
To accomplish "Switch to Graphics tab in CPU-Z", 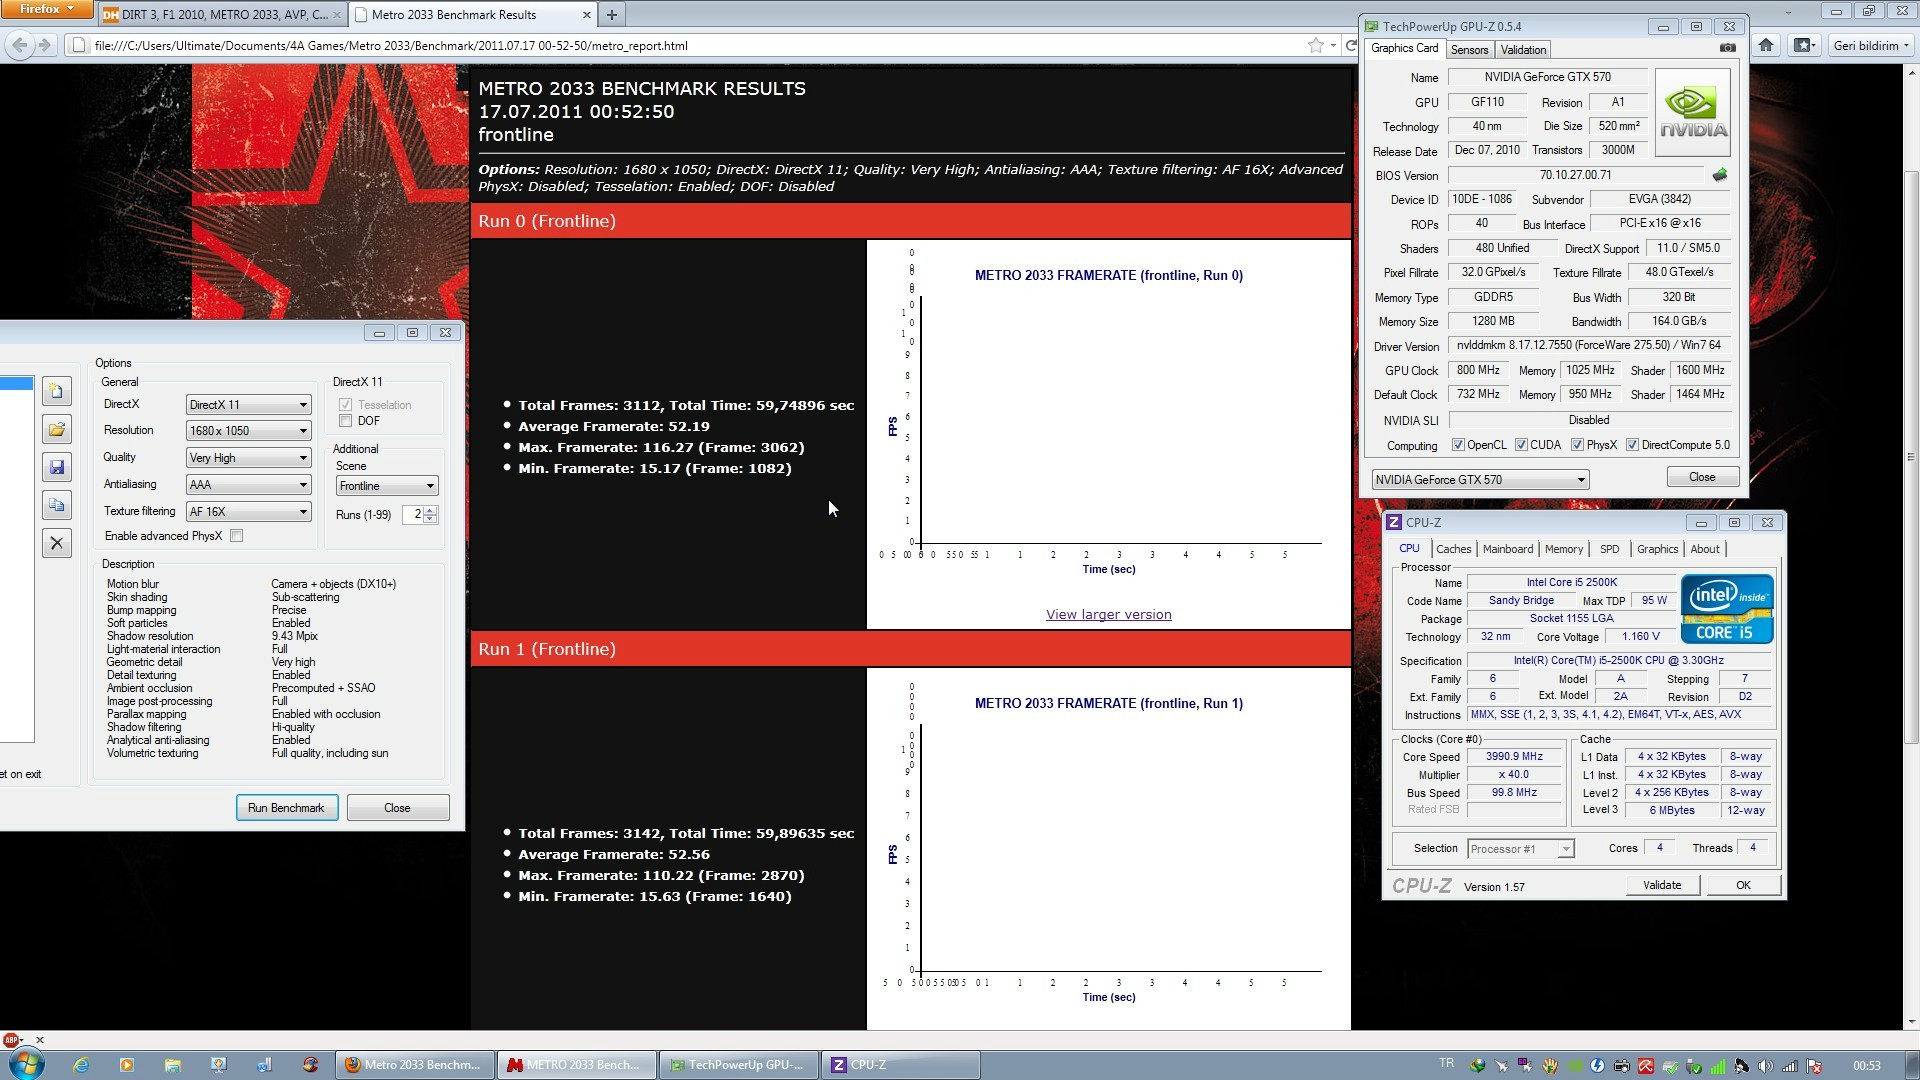I will point(1657,549).
